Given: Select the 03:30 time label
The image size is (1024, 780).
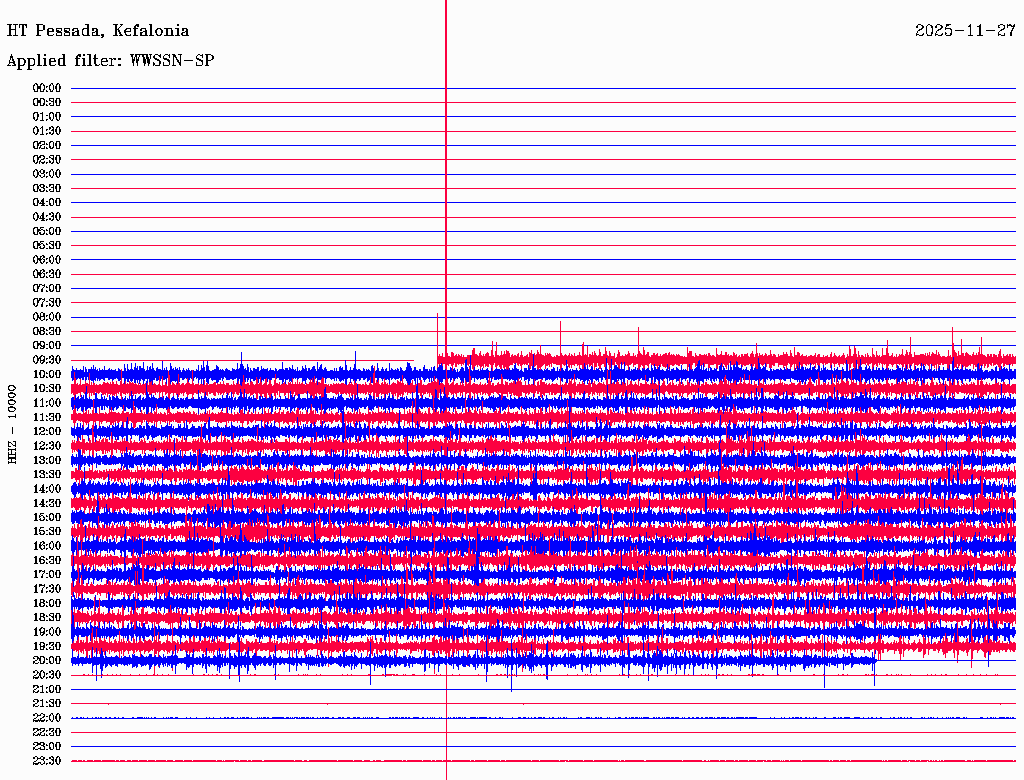Looking at the screenshot, I should (47, 189).
